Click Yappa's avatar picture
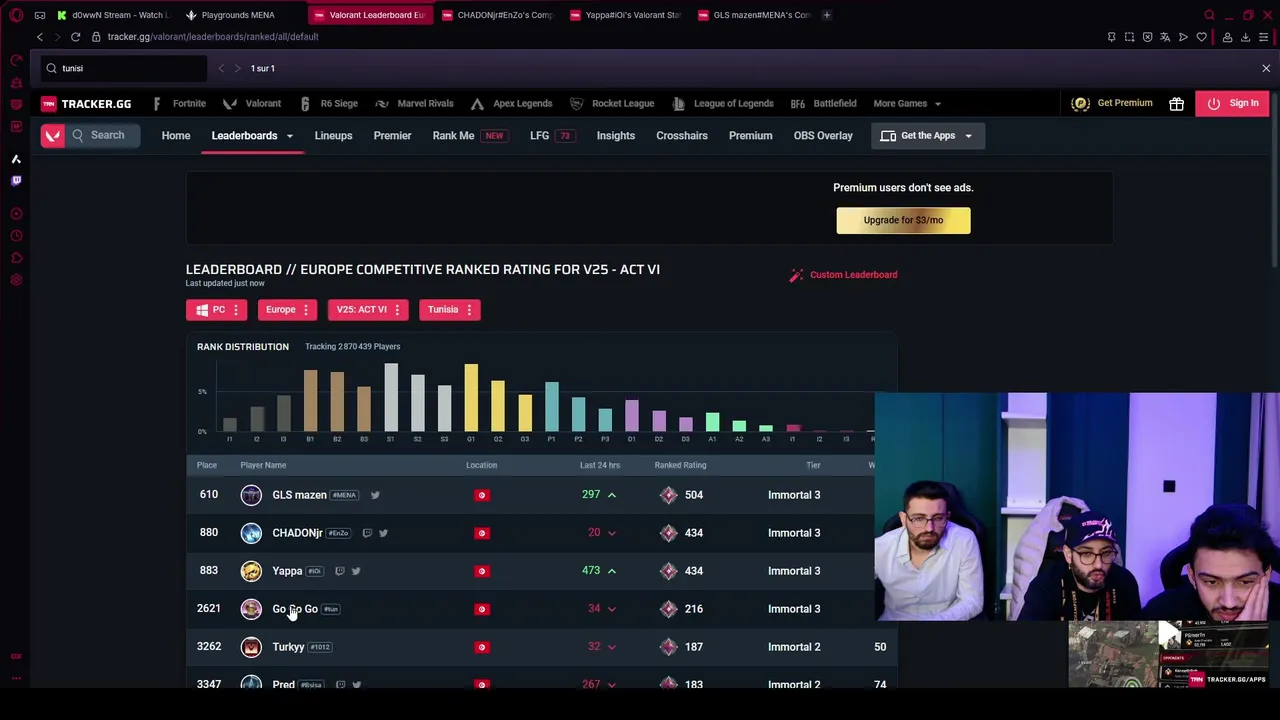This screenshot has width=1280, height=720. (x=251, y=571)
